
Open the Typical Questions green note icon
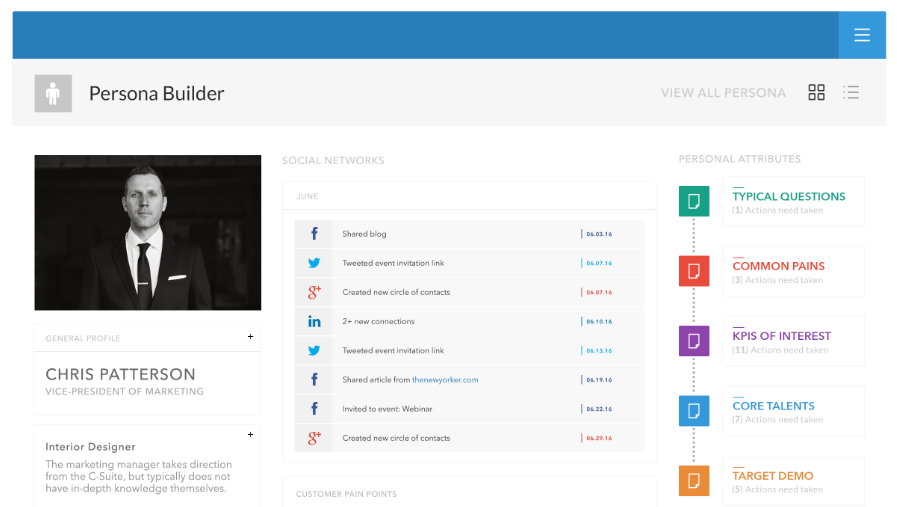click(694, 201)
